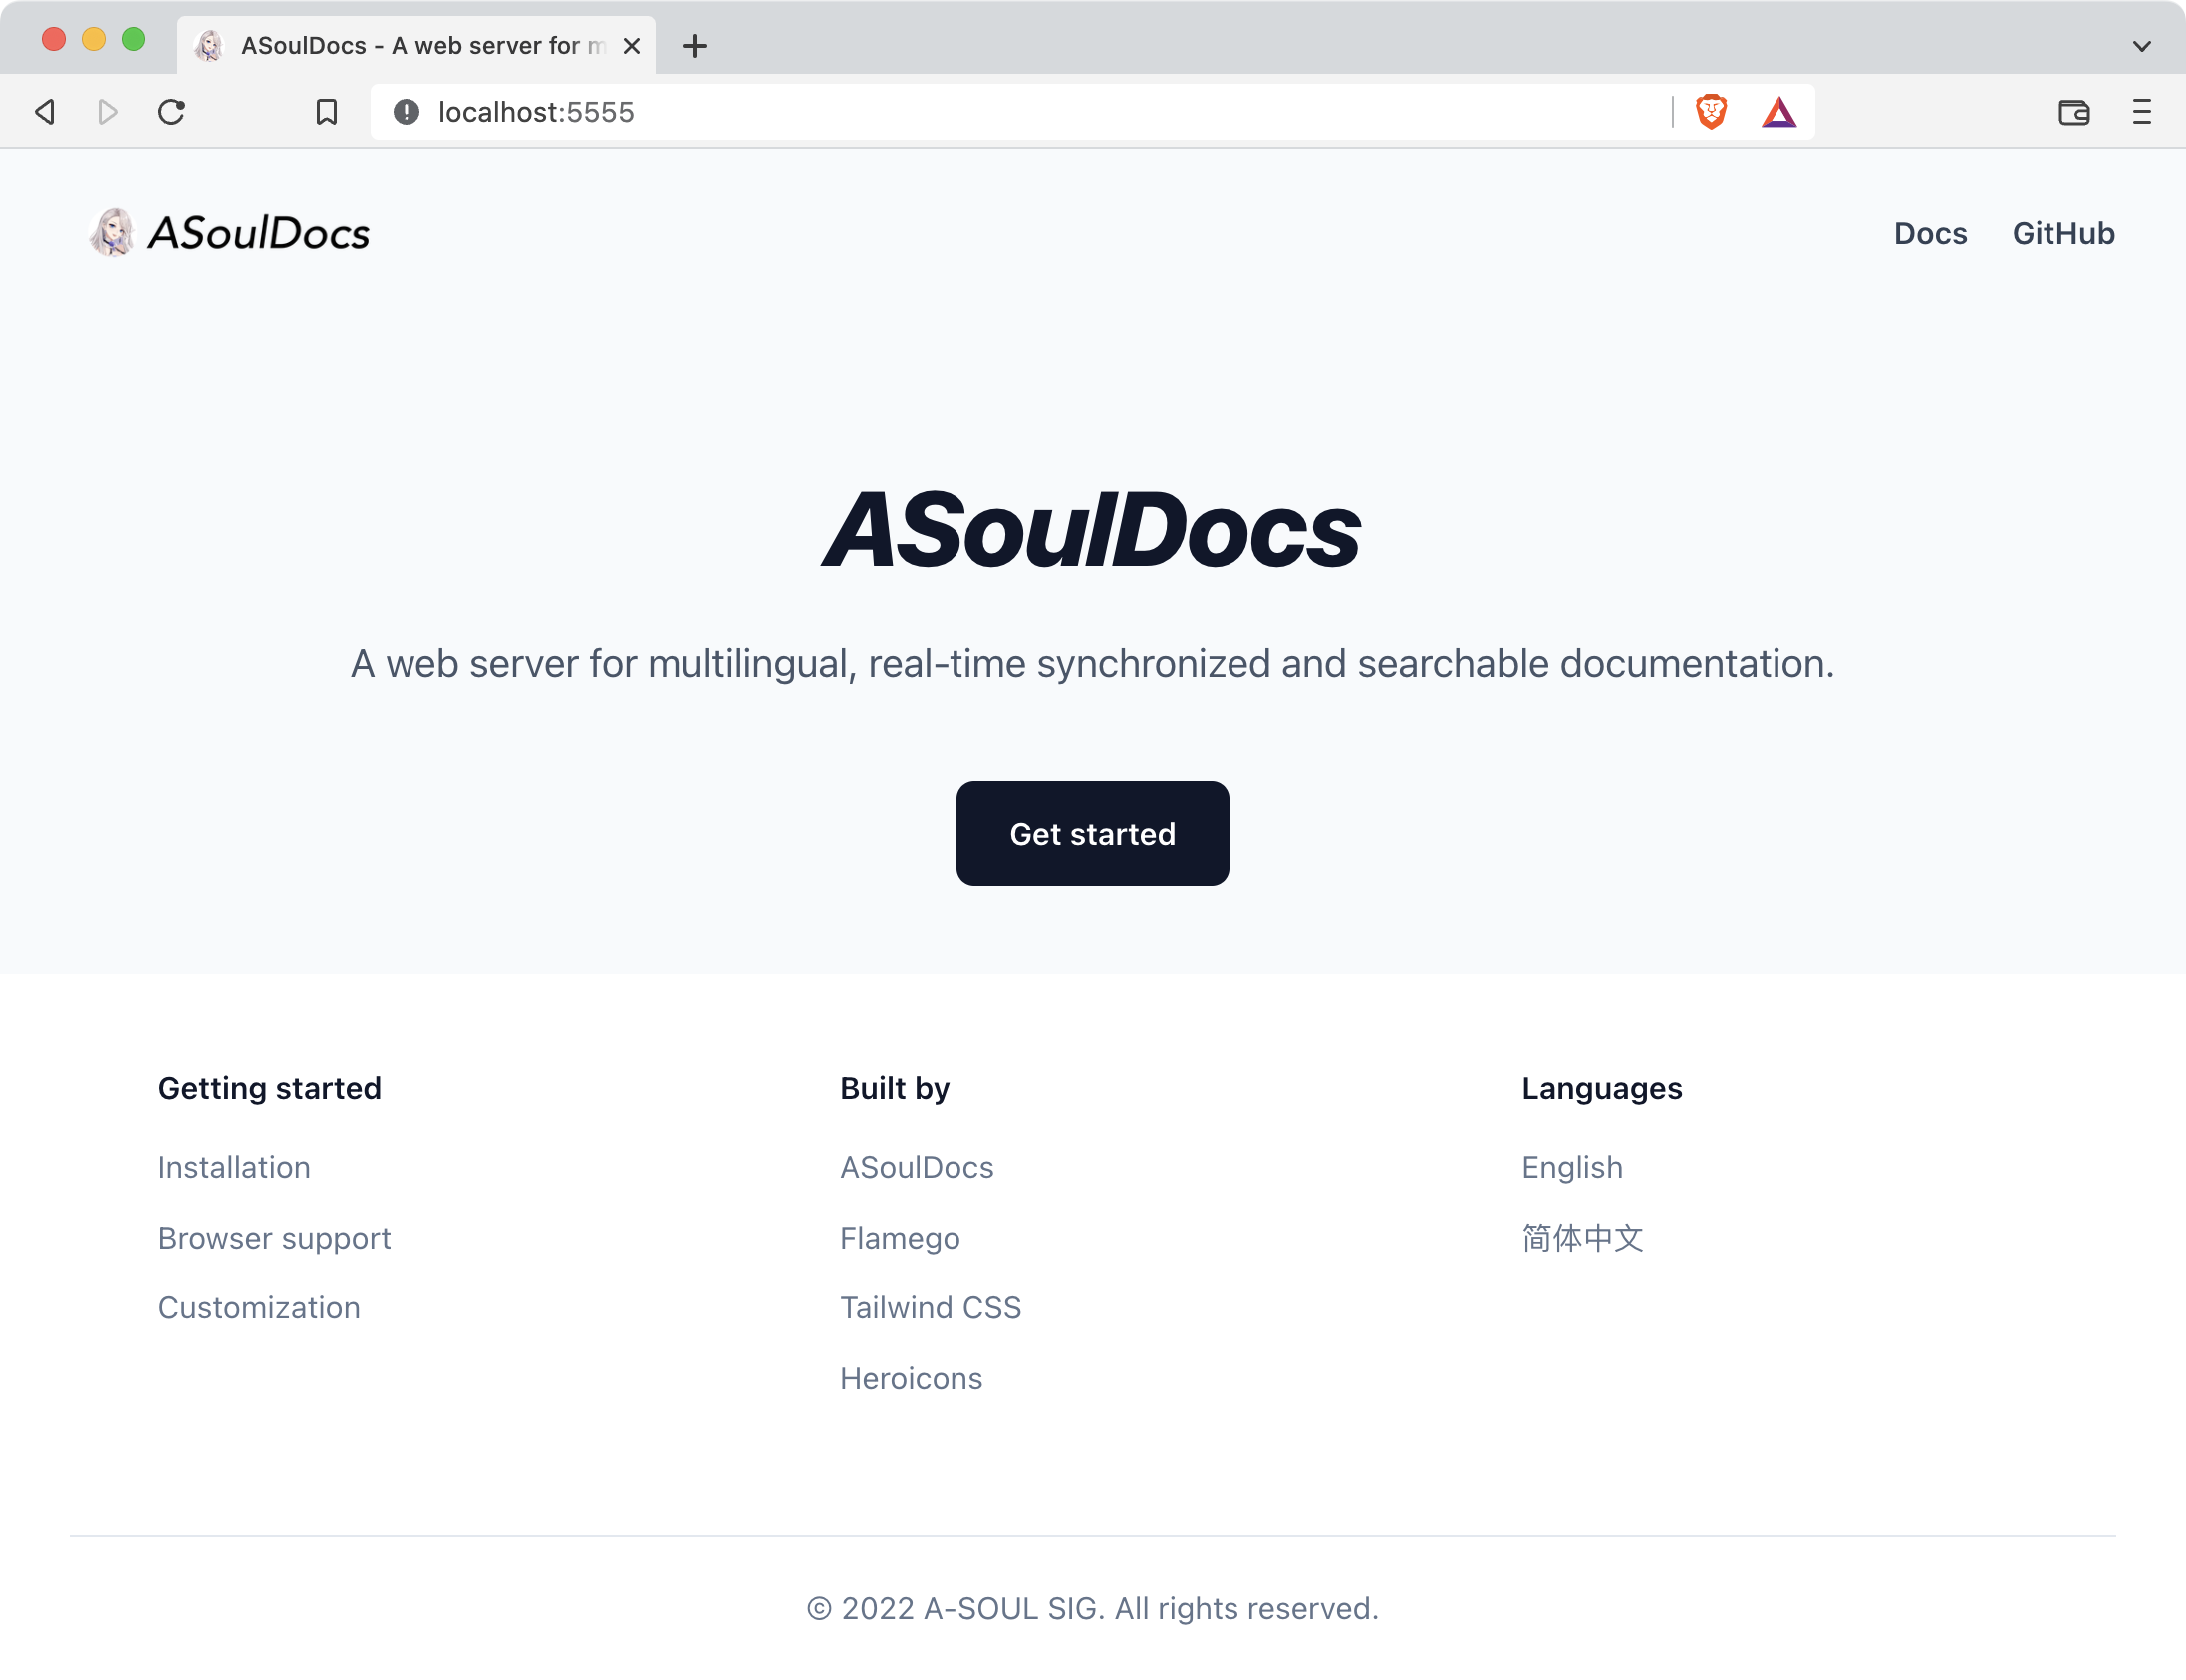This screenshot has width=2186, height=1680.
Task: Click the ASoulDocs tab favicon
Action: tap(209, 45)
